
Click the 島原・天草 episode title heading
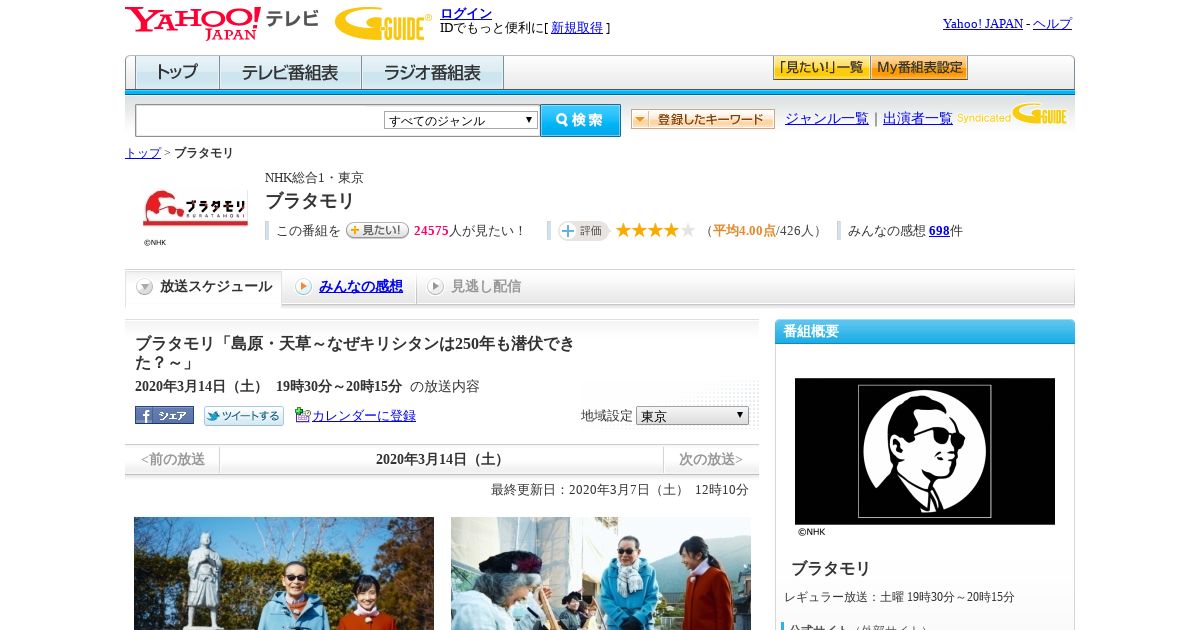[x=356, y=353]
